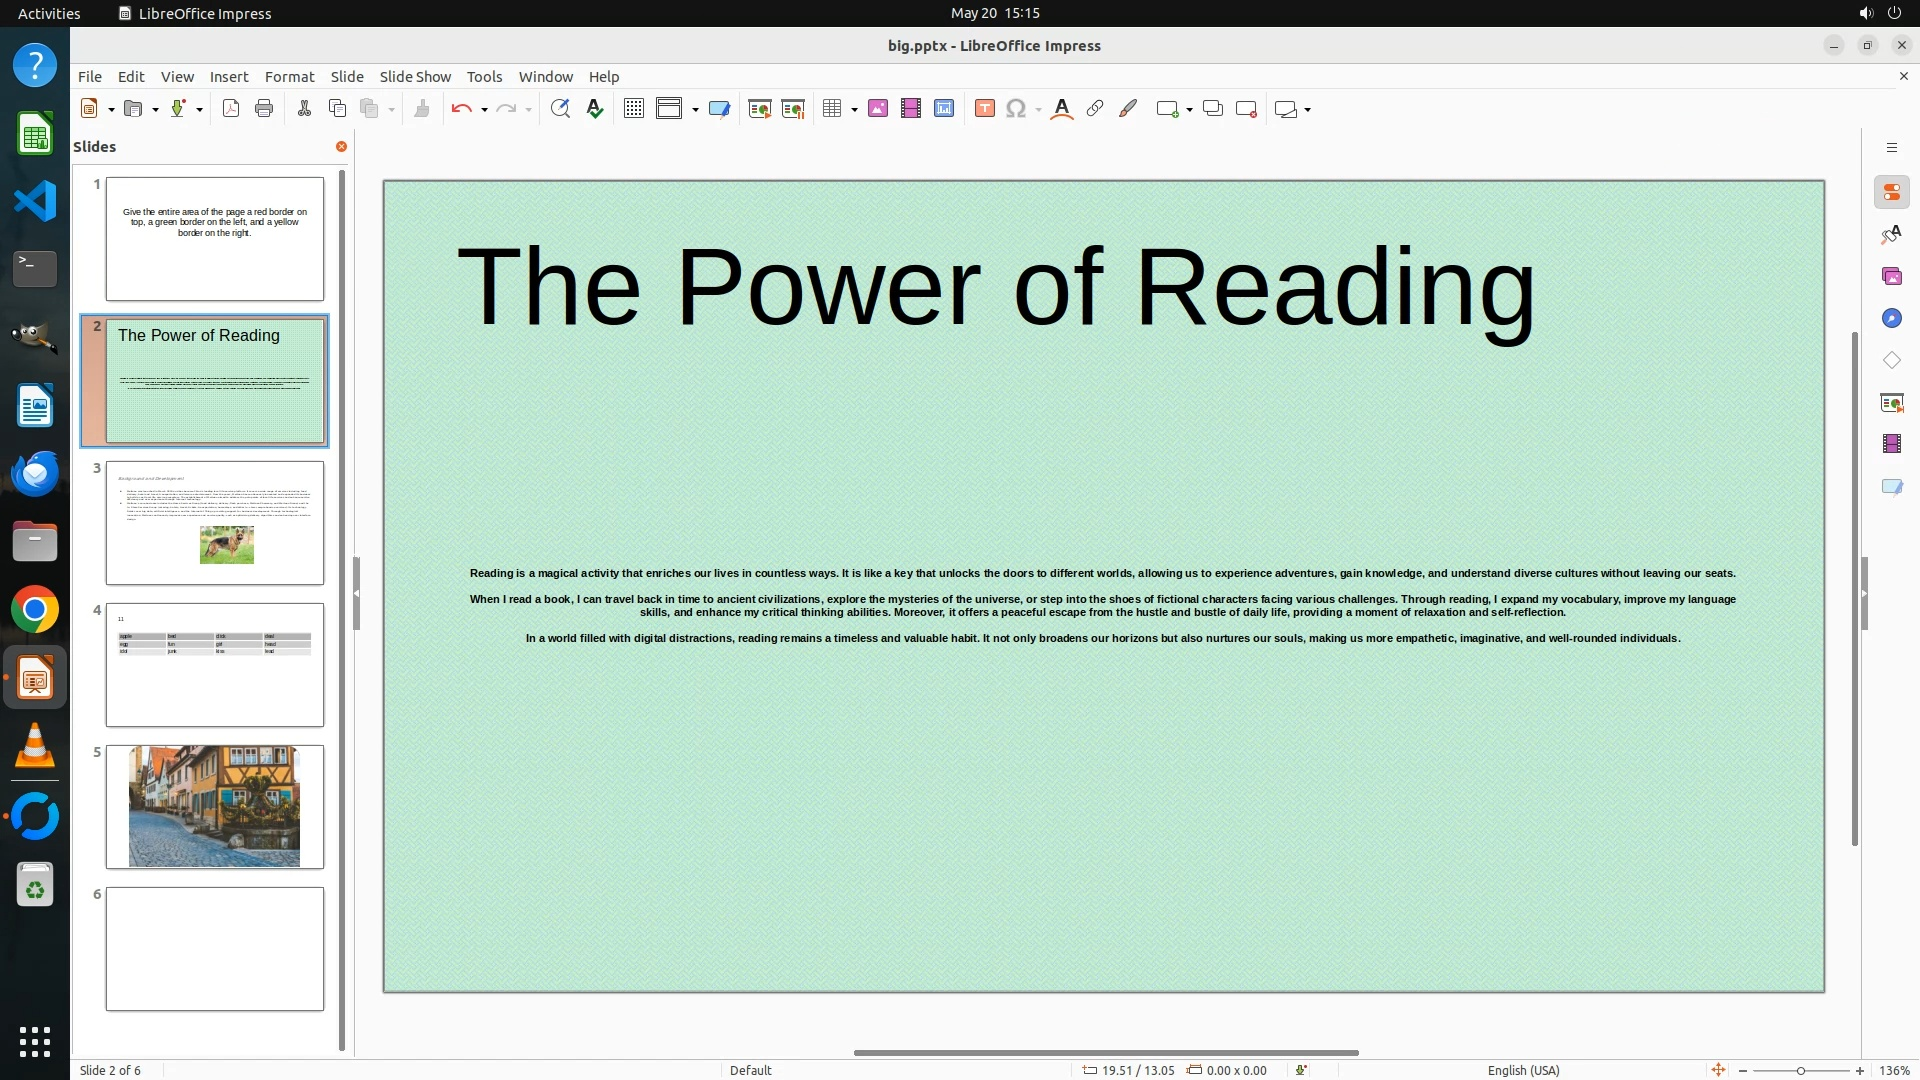Click the Print icon in toolbar
This screenshot has height=1080, width=1920.
coord(264,109)
